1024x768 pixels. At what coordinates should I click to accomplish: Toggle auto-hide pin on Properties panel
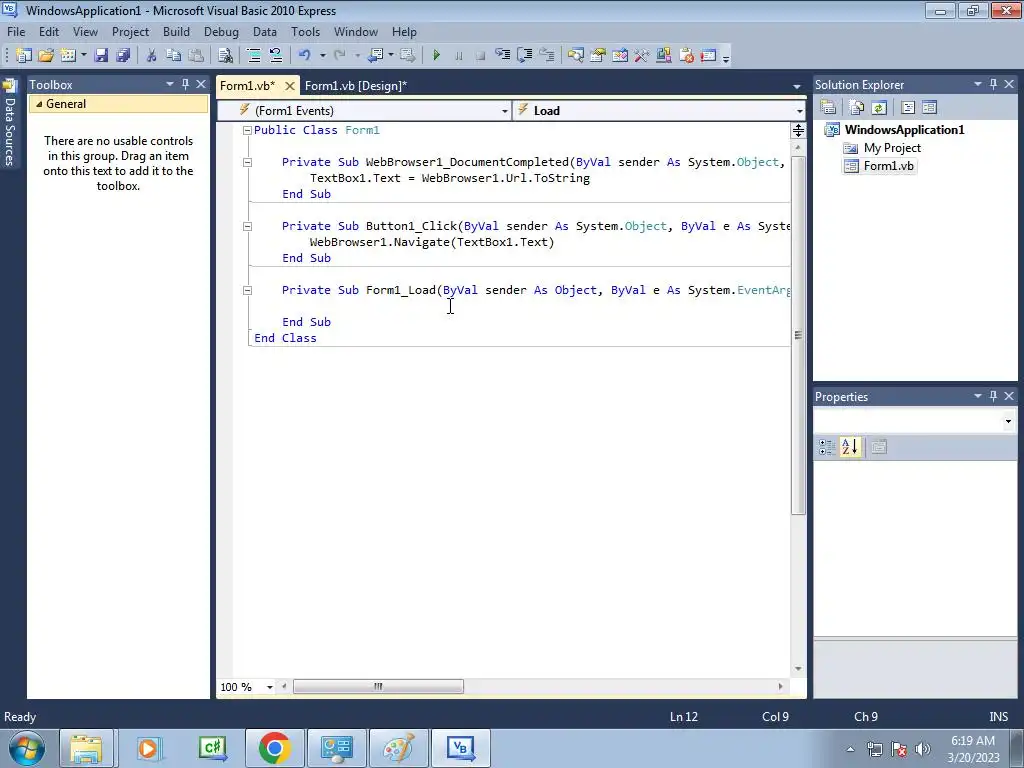[x=993, y=396]
